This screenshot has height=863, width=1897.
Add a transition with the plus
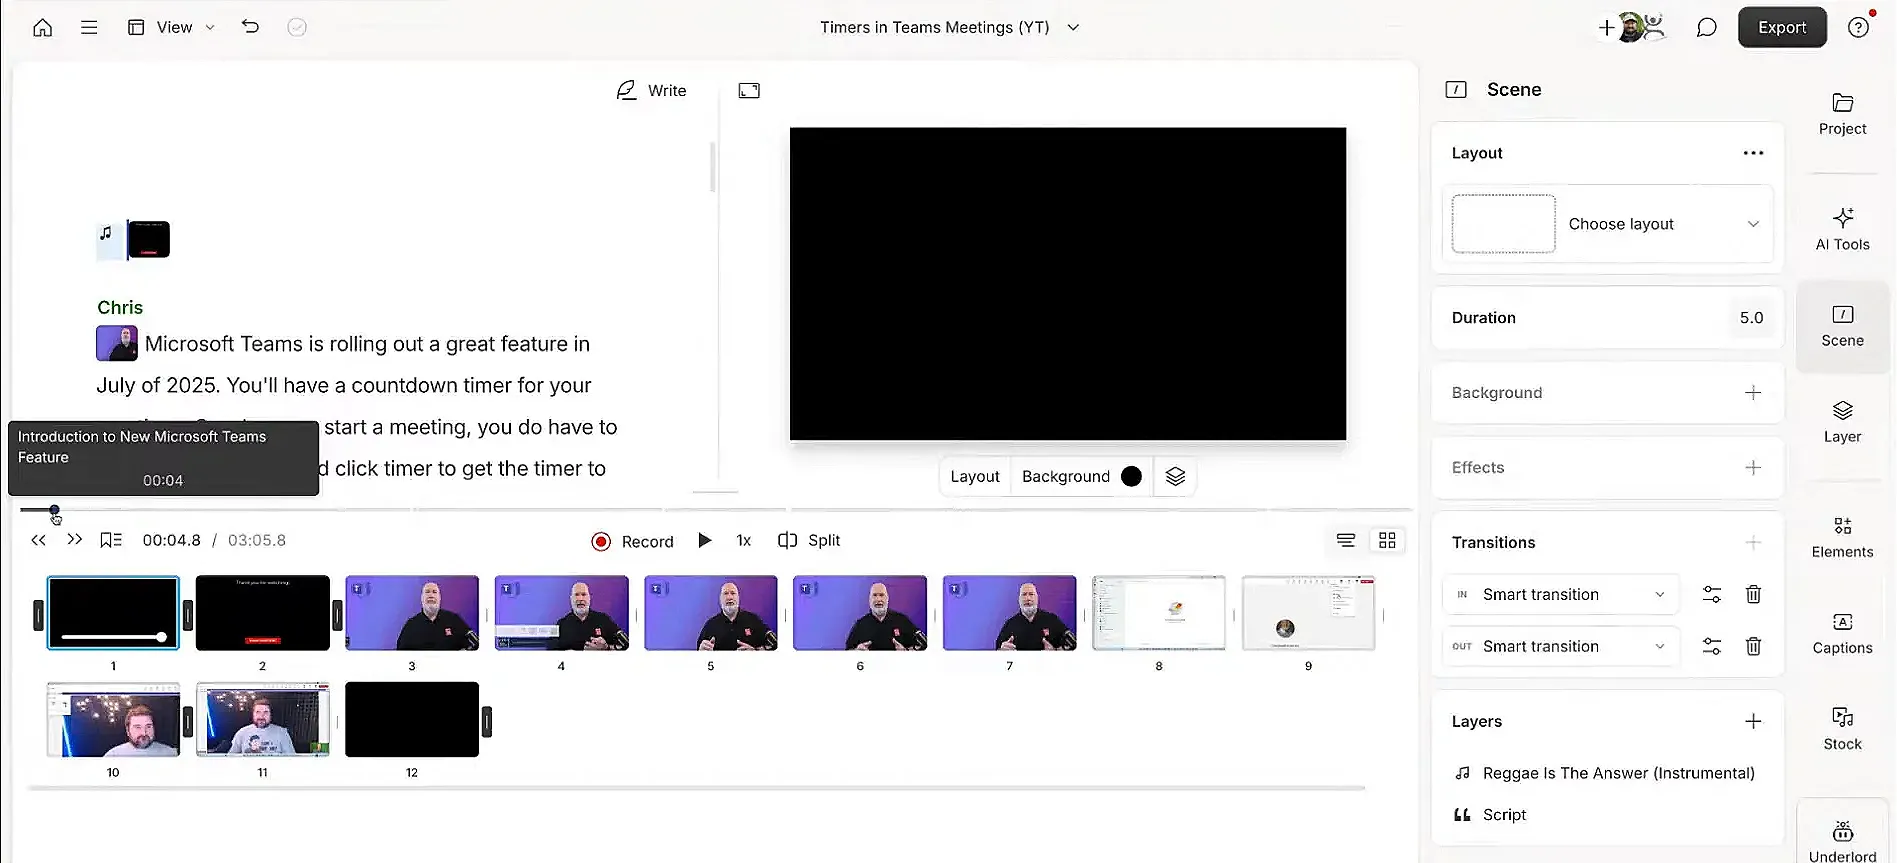1753,542
